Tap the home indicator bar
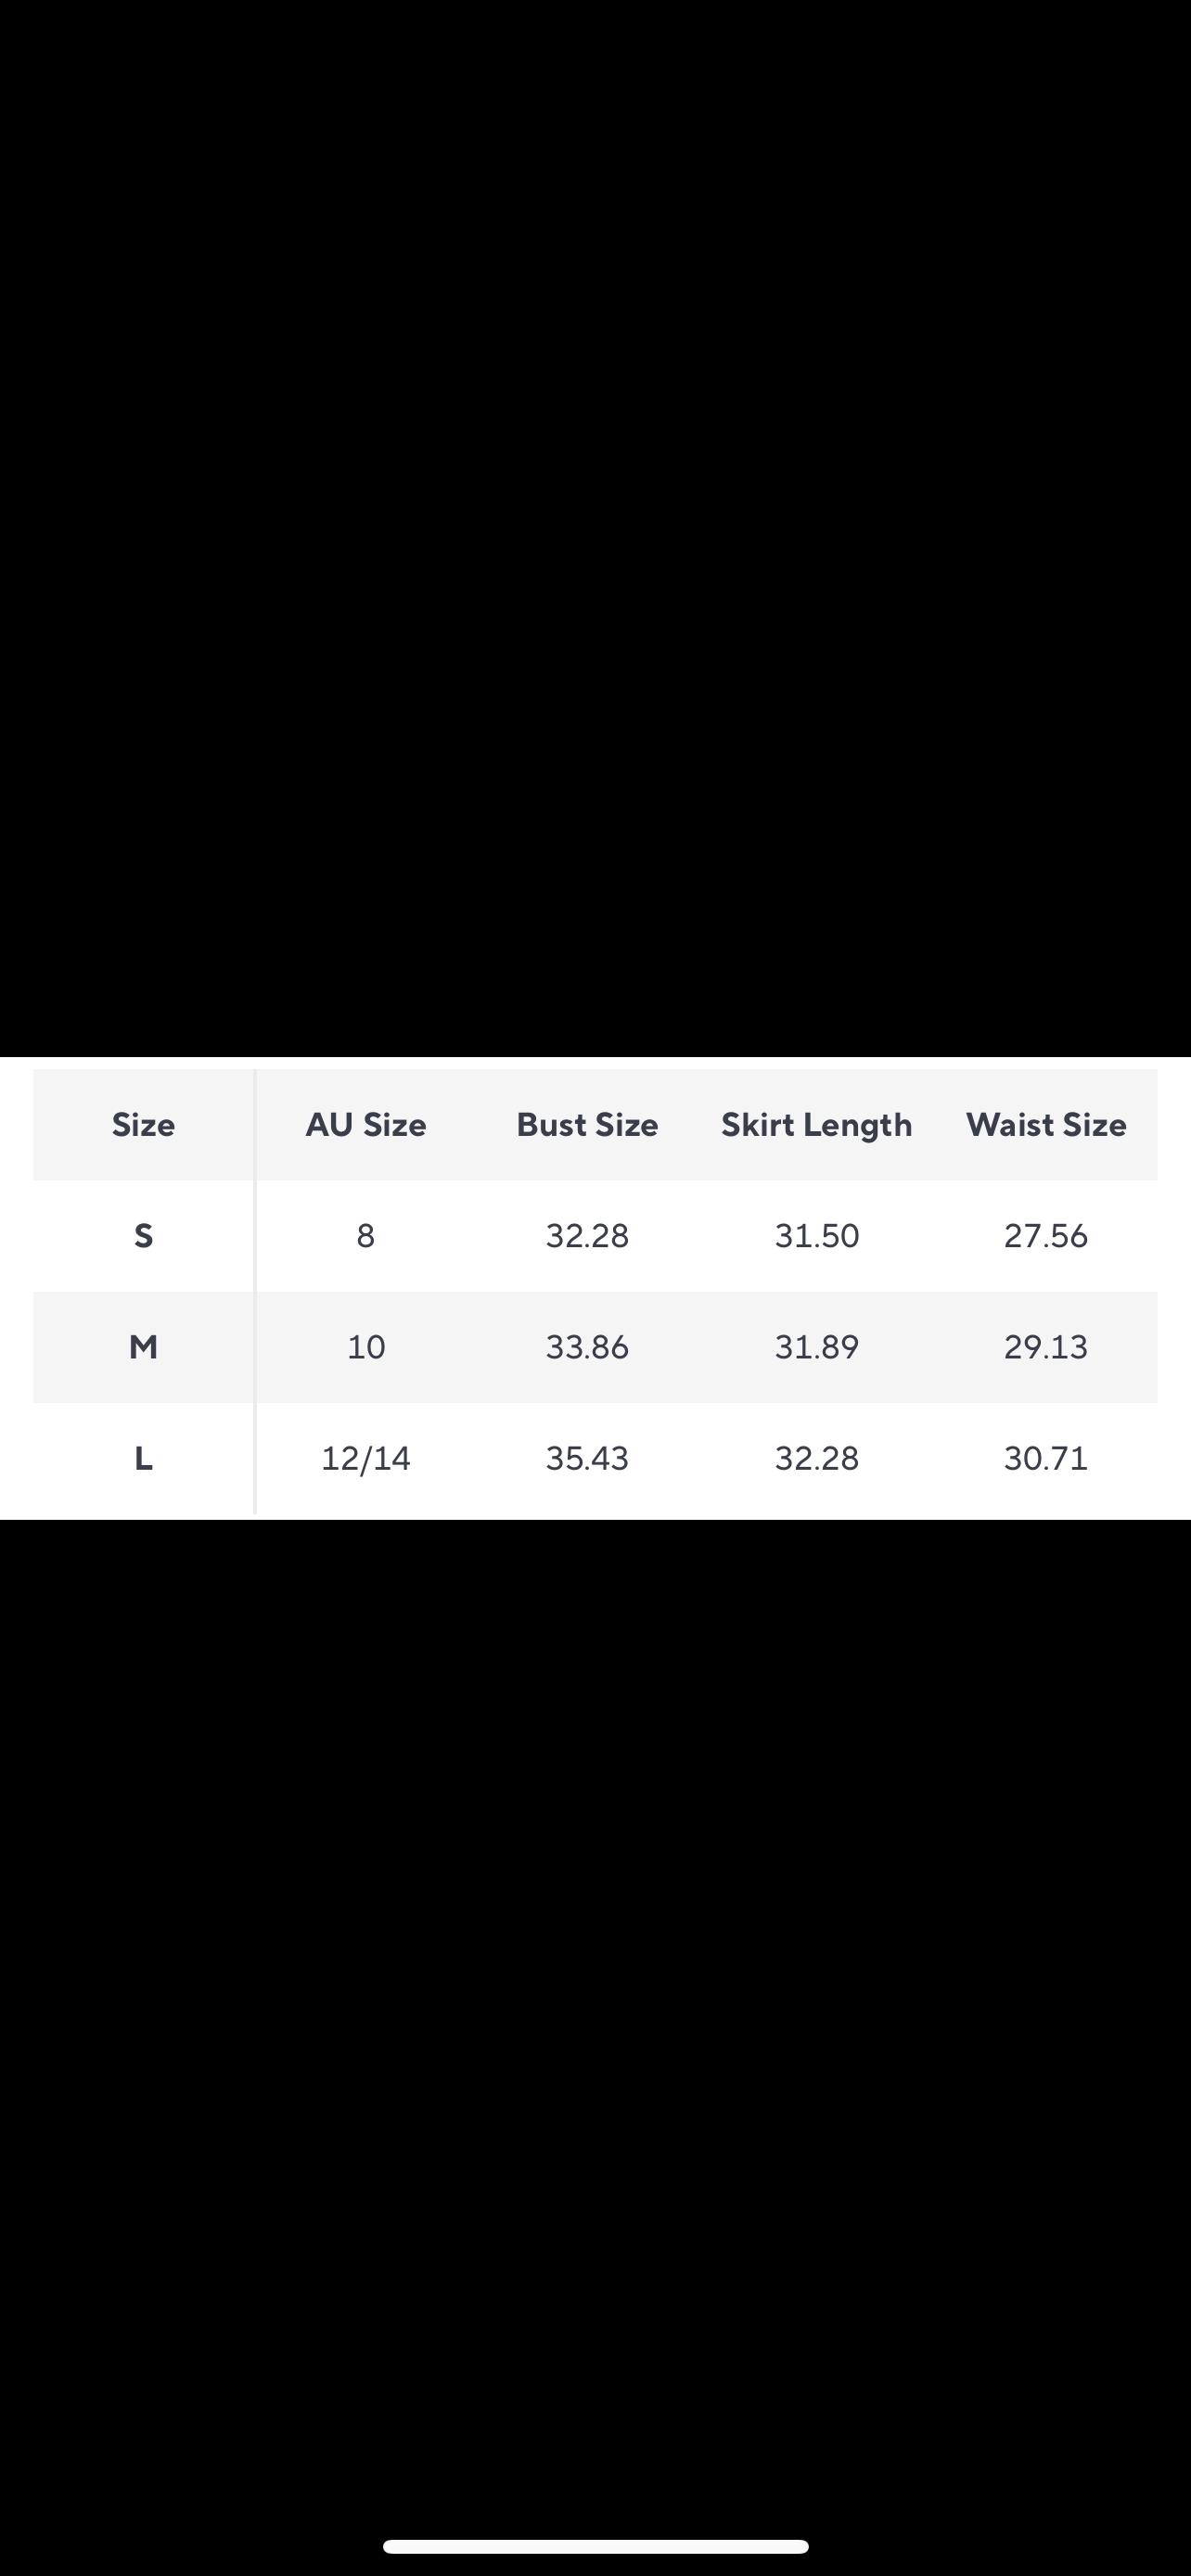The width and height of the screenshot is (1191, 2576). (x=595, y=2546)
